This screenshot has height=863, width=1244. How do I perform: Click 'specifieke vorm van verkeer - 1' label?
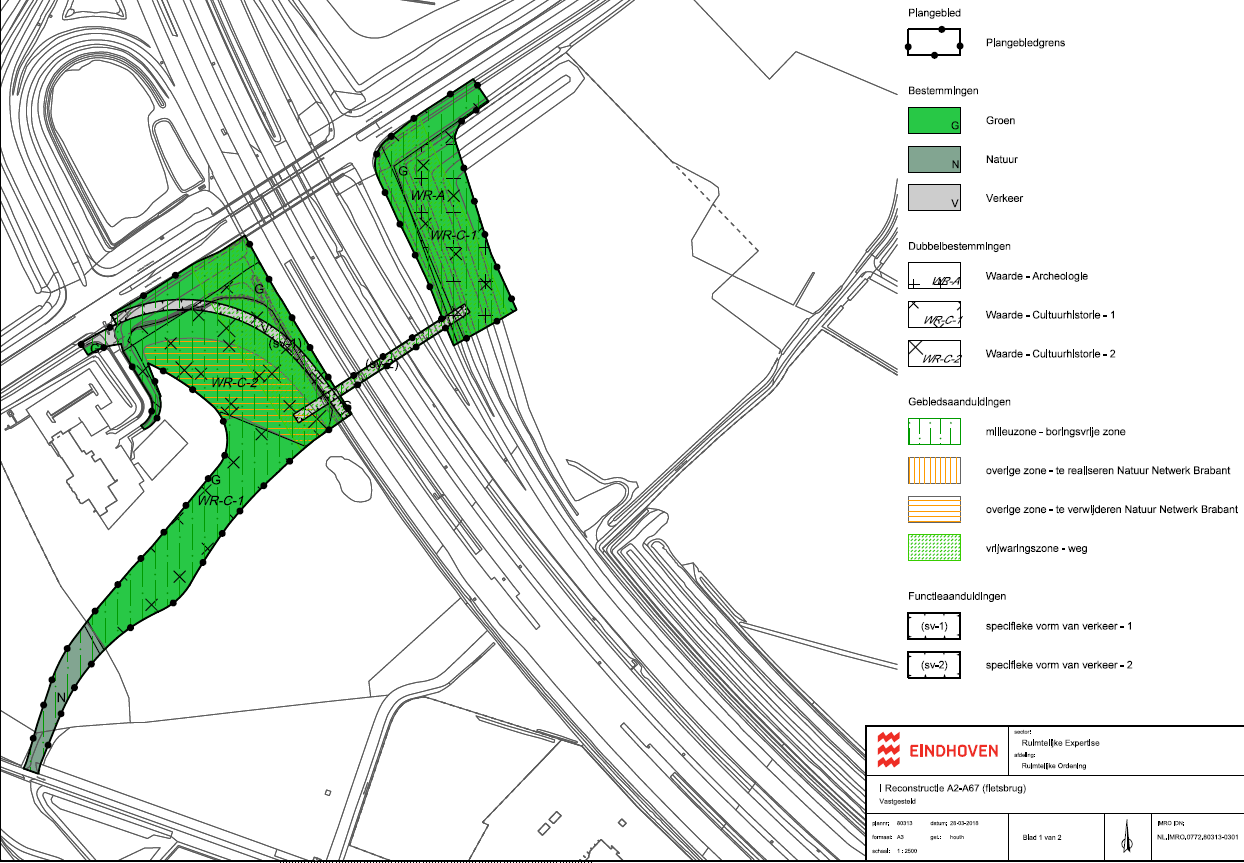tap(1060, 627)
